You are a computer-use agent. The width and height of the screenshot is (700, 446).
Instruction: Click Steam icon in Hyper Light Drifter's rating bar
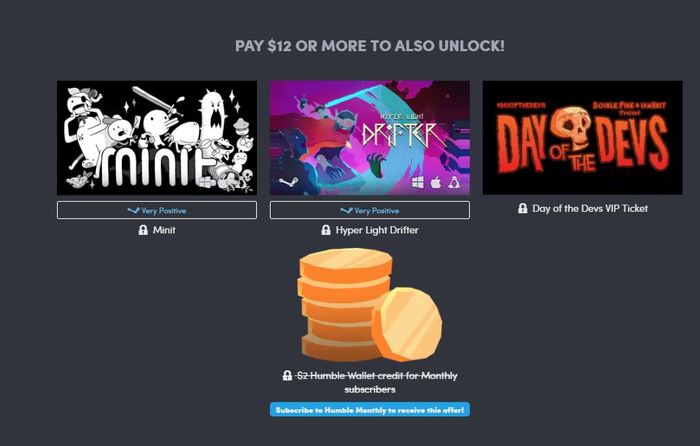pos(346,210)
